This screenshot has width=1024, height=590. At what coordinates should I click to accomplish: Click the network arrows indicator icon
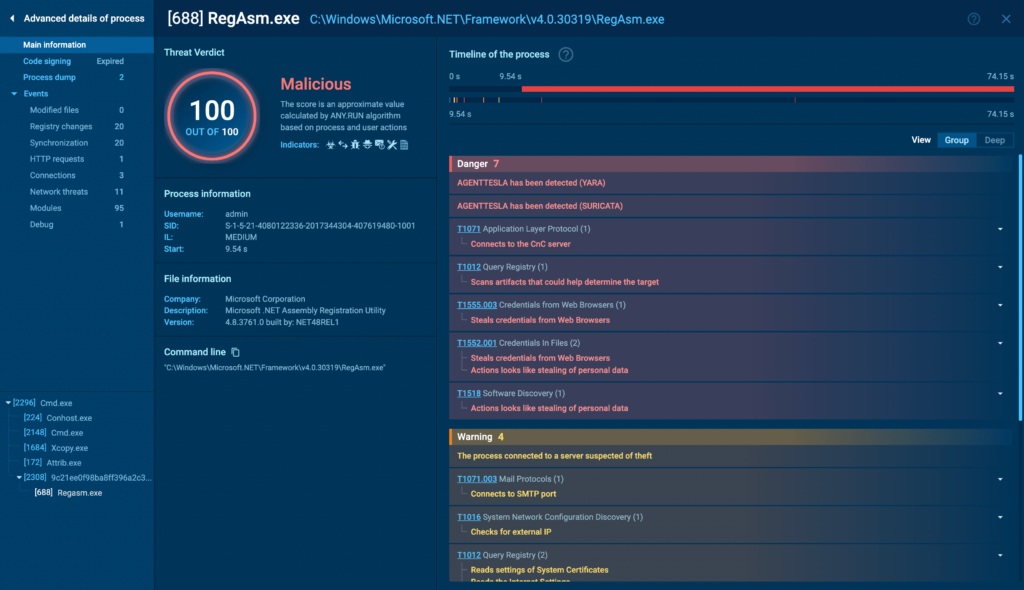343,145
